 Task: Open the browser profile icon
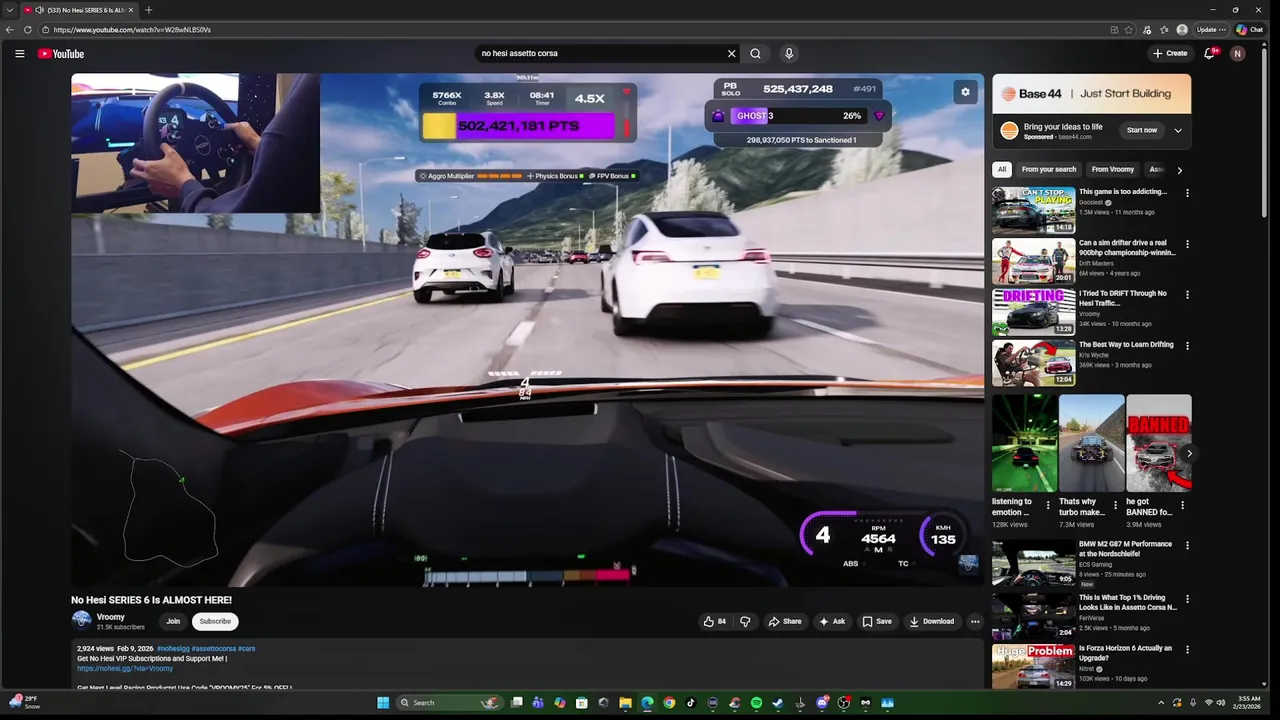click(1182, 30)
